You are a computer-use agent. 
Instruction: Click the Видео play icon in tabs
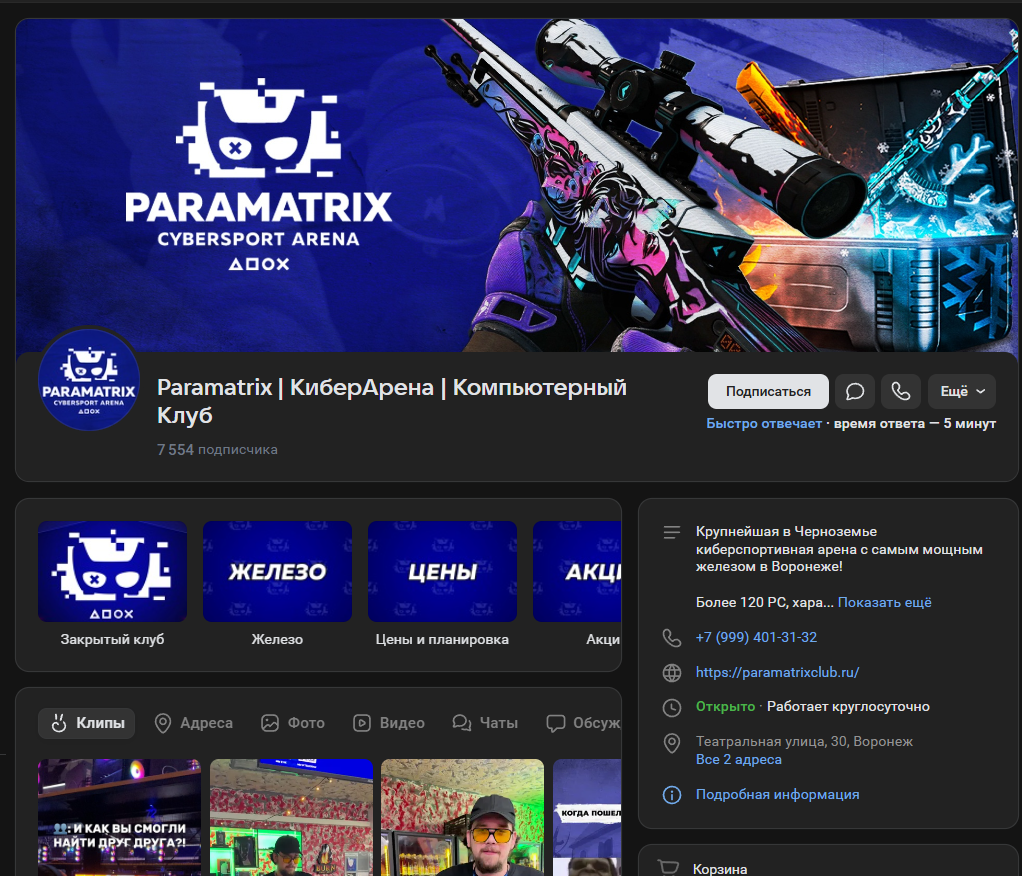click(x=362, y=723)
